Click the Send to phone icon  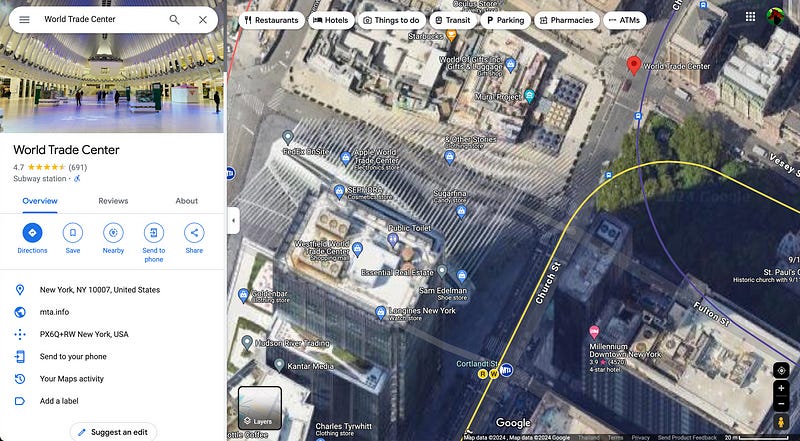click(x=154, y=233)
